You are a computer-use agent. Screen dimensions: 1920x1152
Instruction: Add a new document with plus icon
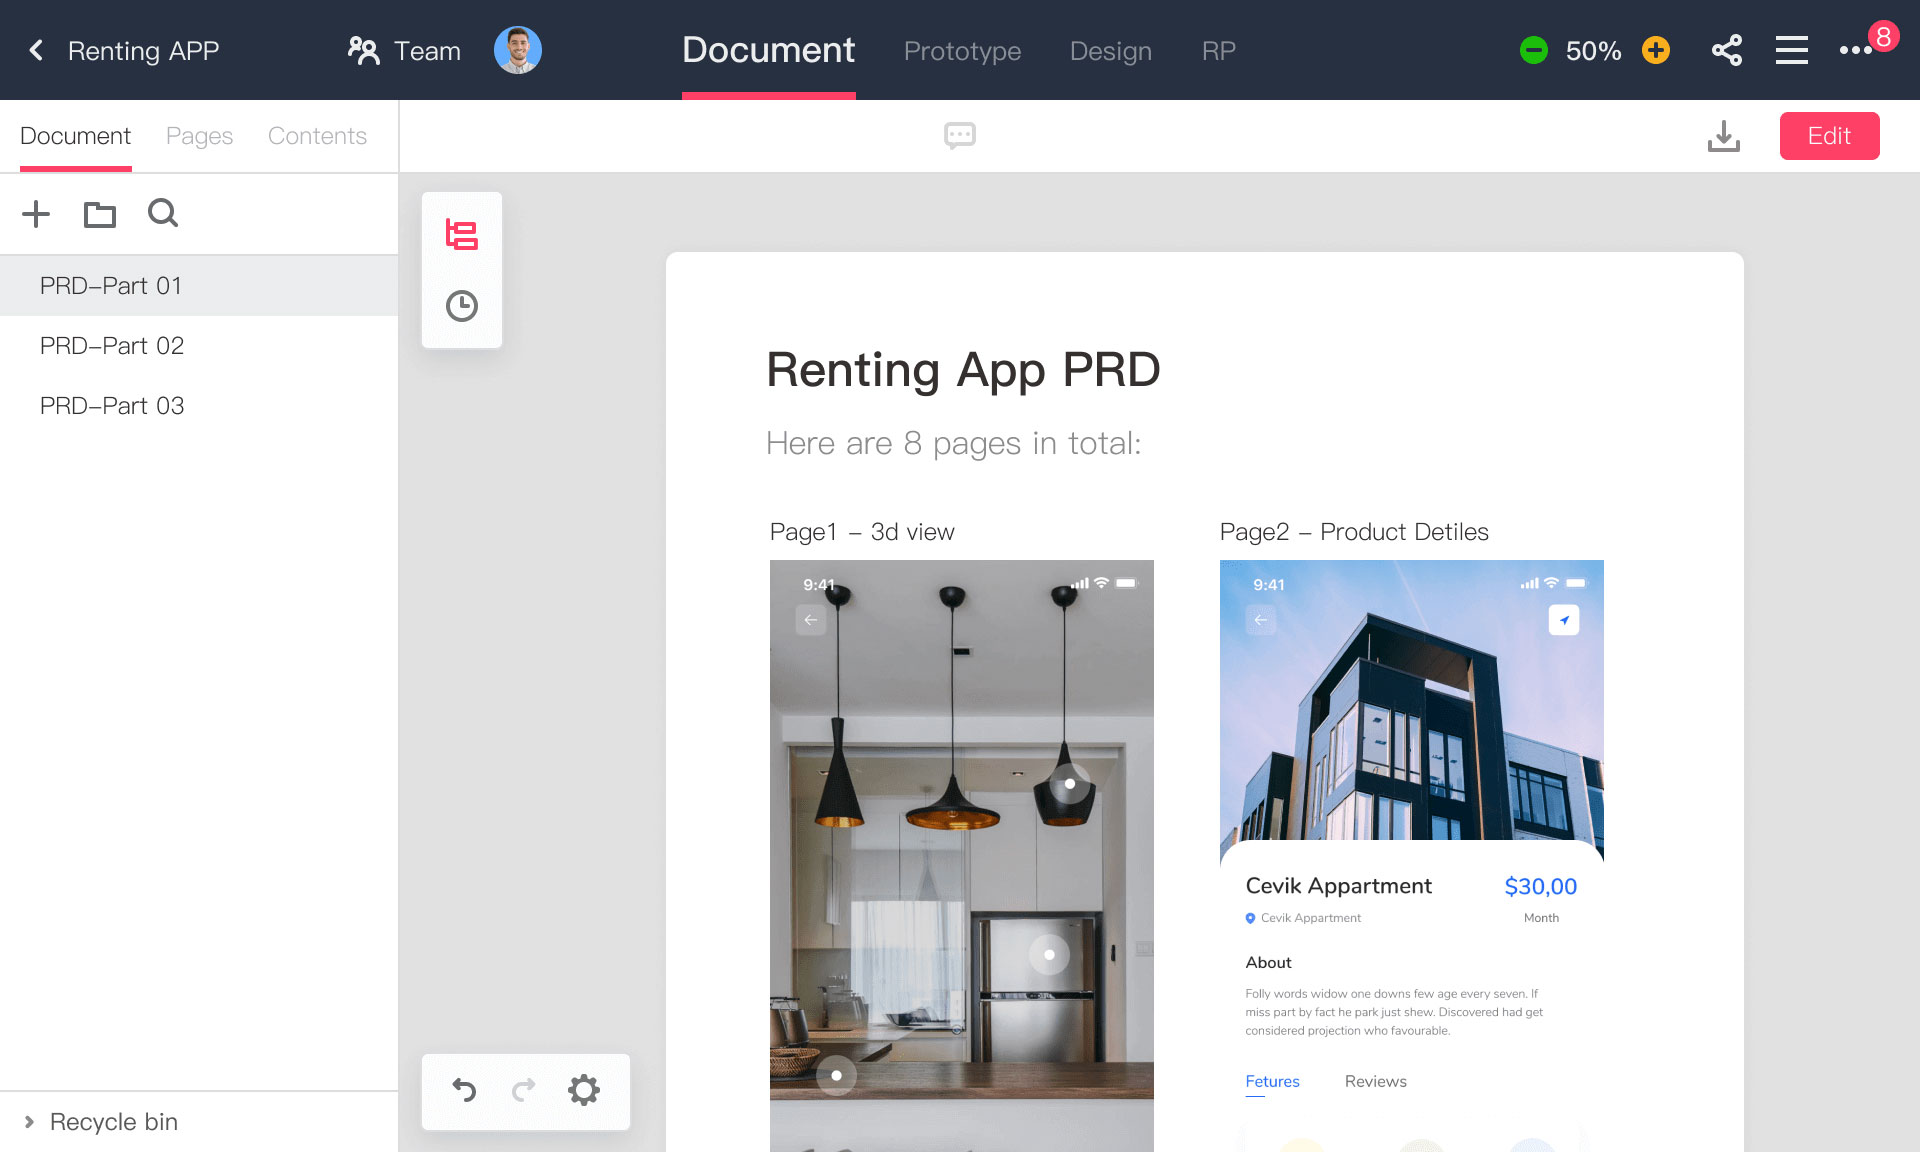tap(36, 213)
